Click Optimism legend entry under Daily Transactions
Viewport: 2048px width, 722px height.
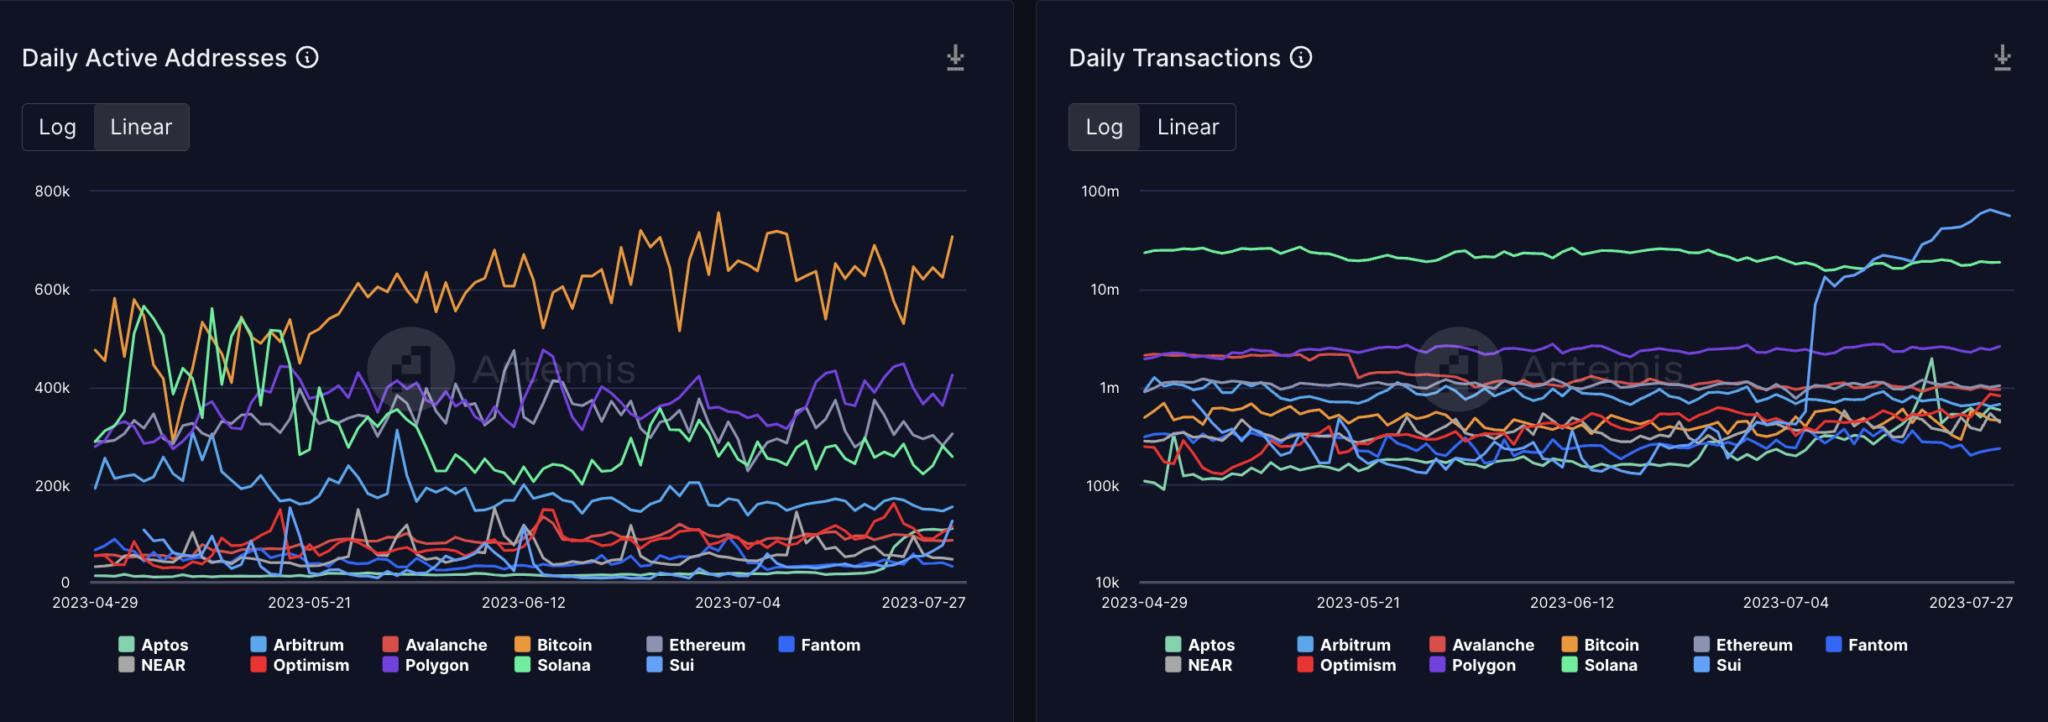pos(1346,665)
